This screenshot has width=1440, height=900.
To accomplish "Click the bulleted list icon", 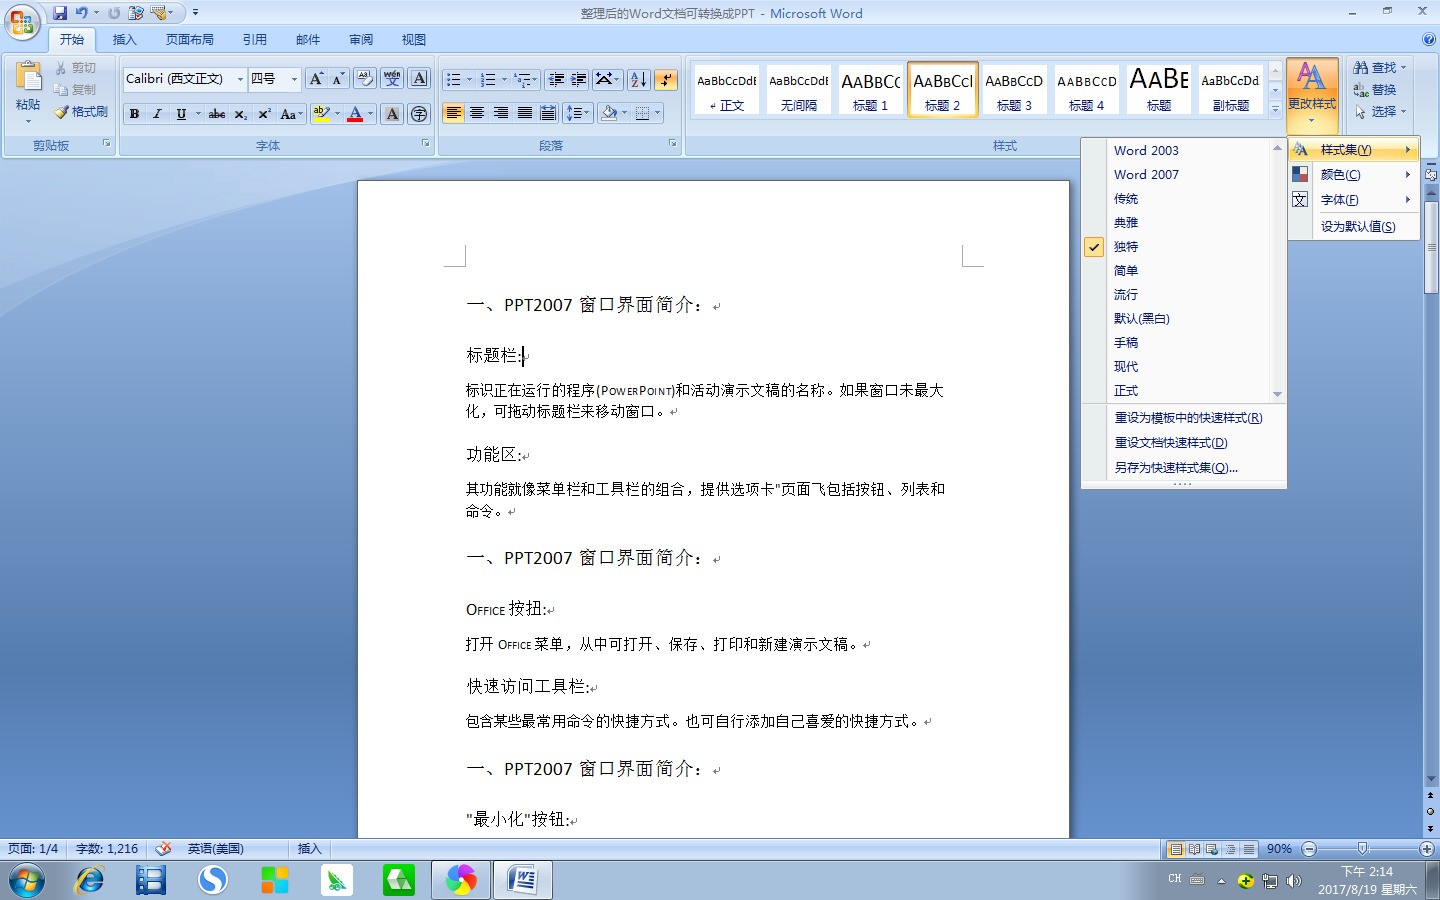I will 455,78.
